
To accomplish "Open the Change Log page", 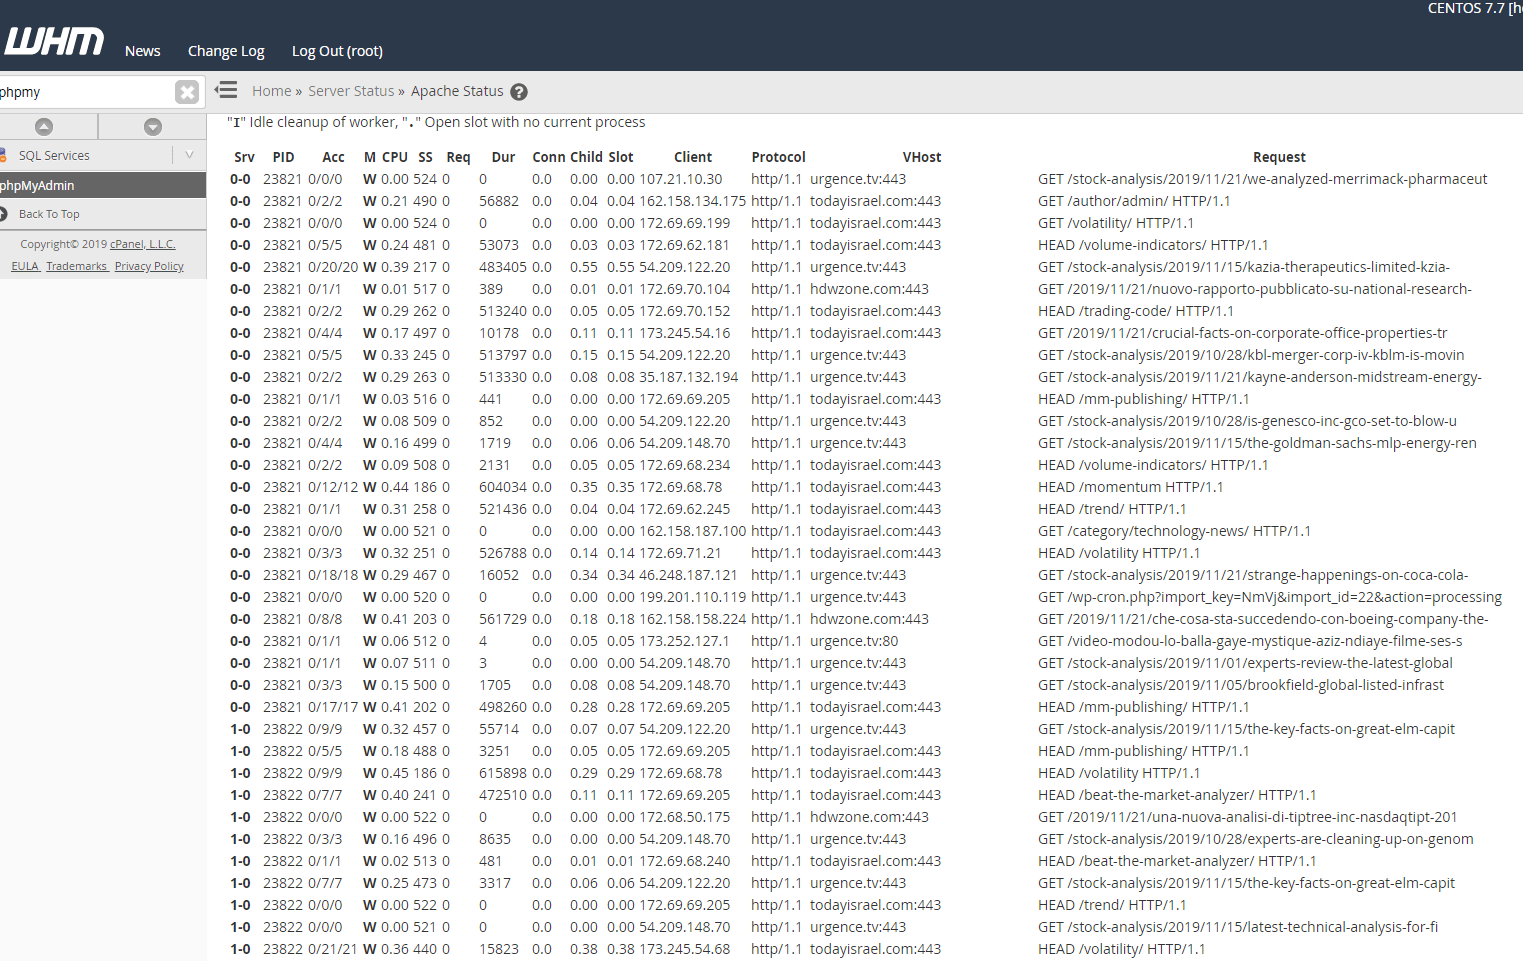I will click(x=226, y=51).
